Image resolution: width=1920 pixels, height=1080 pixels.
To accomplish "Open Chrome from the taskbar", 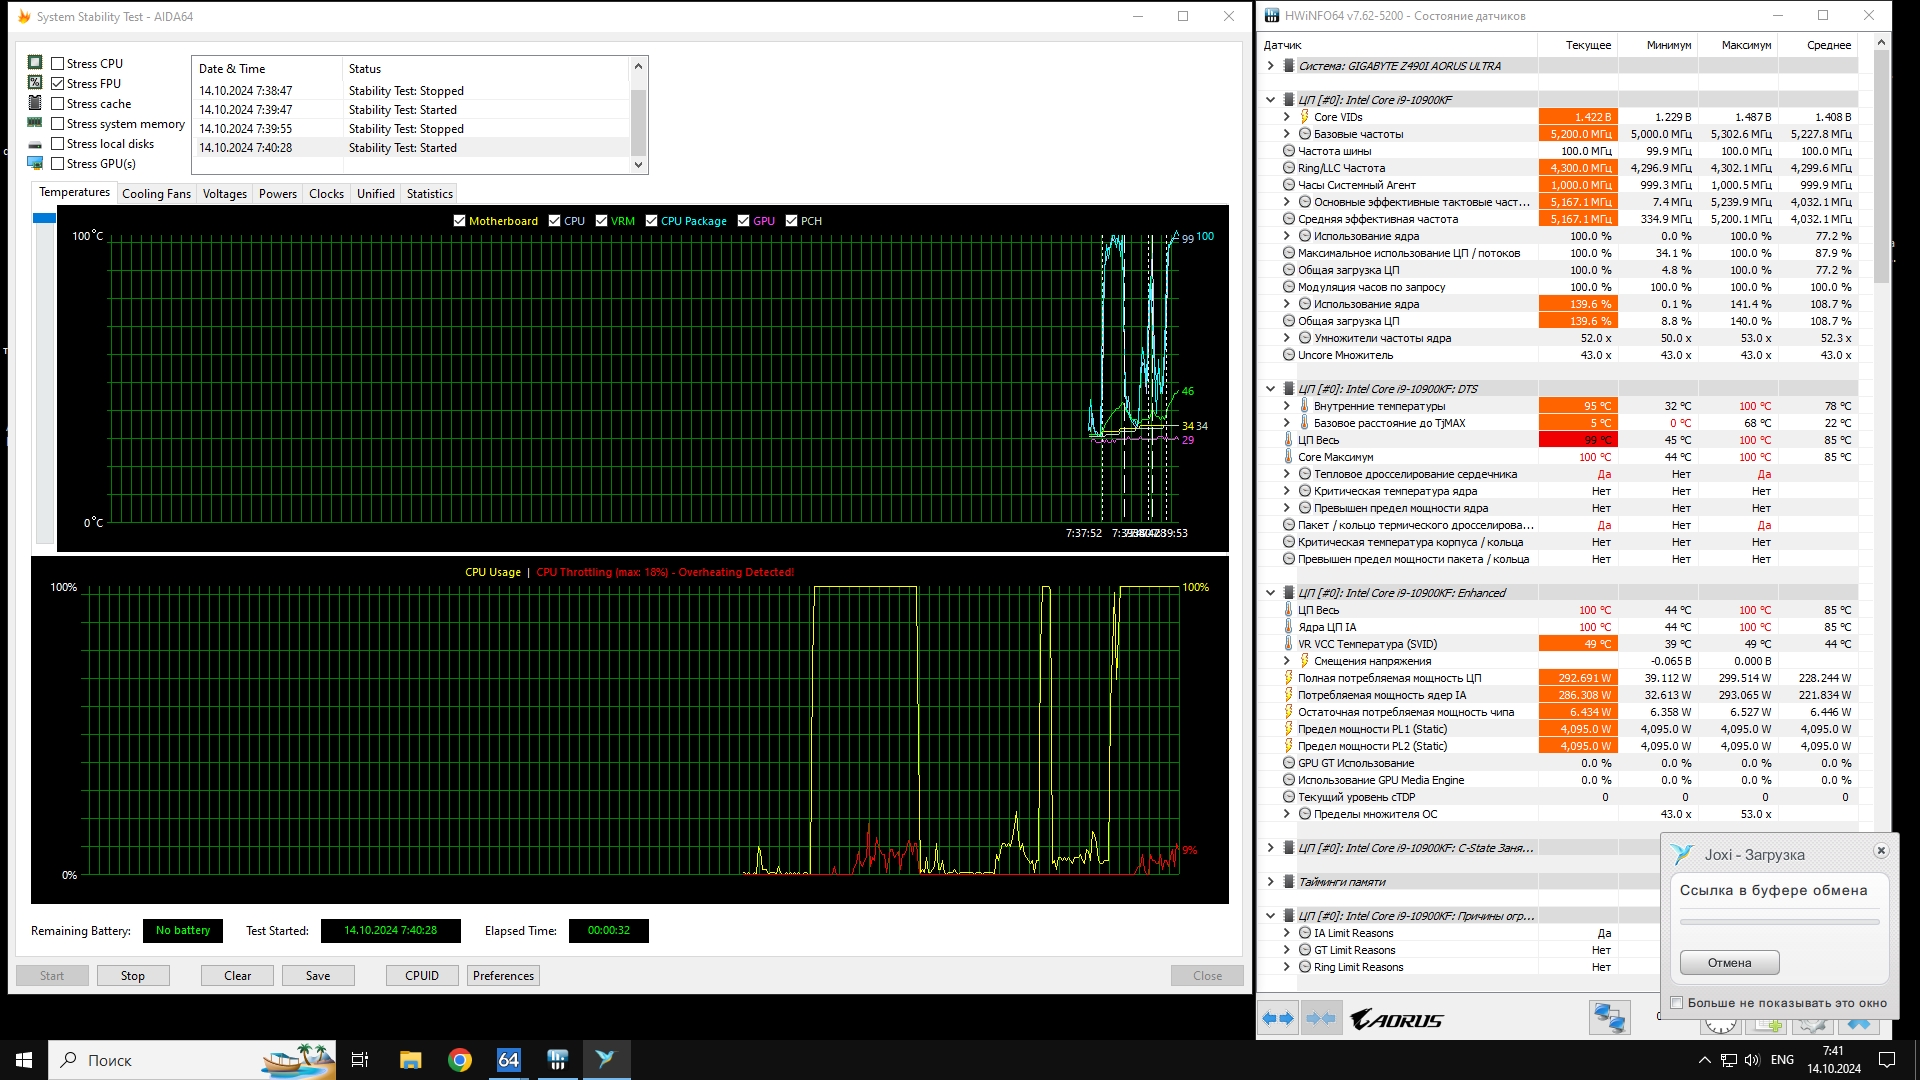I will pos(460,1060).
